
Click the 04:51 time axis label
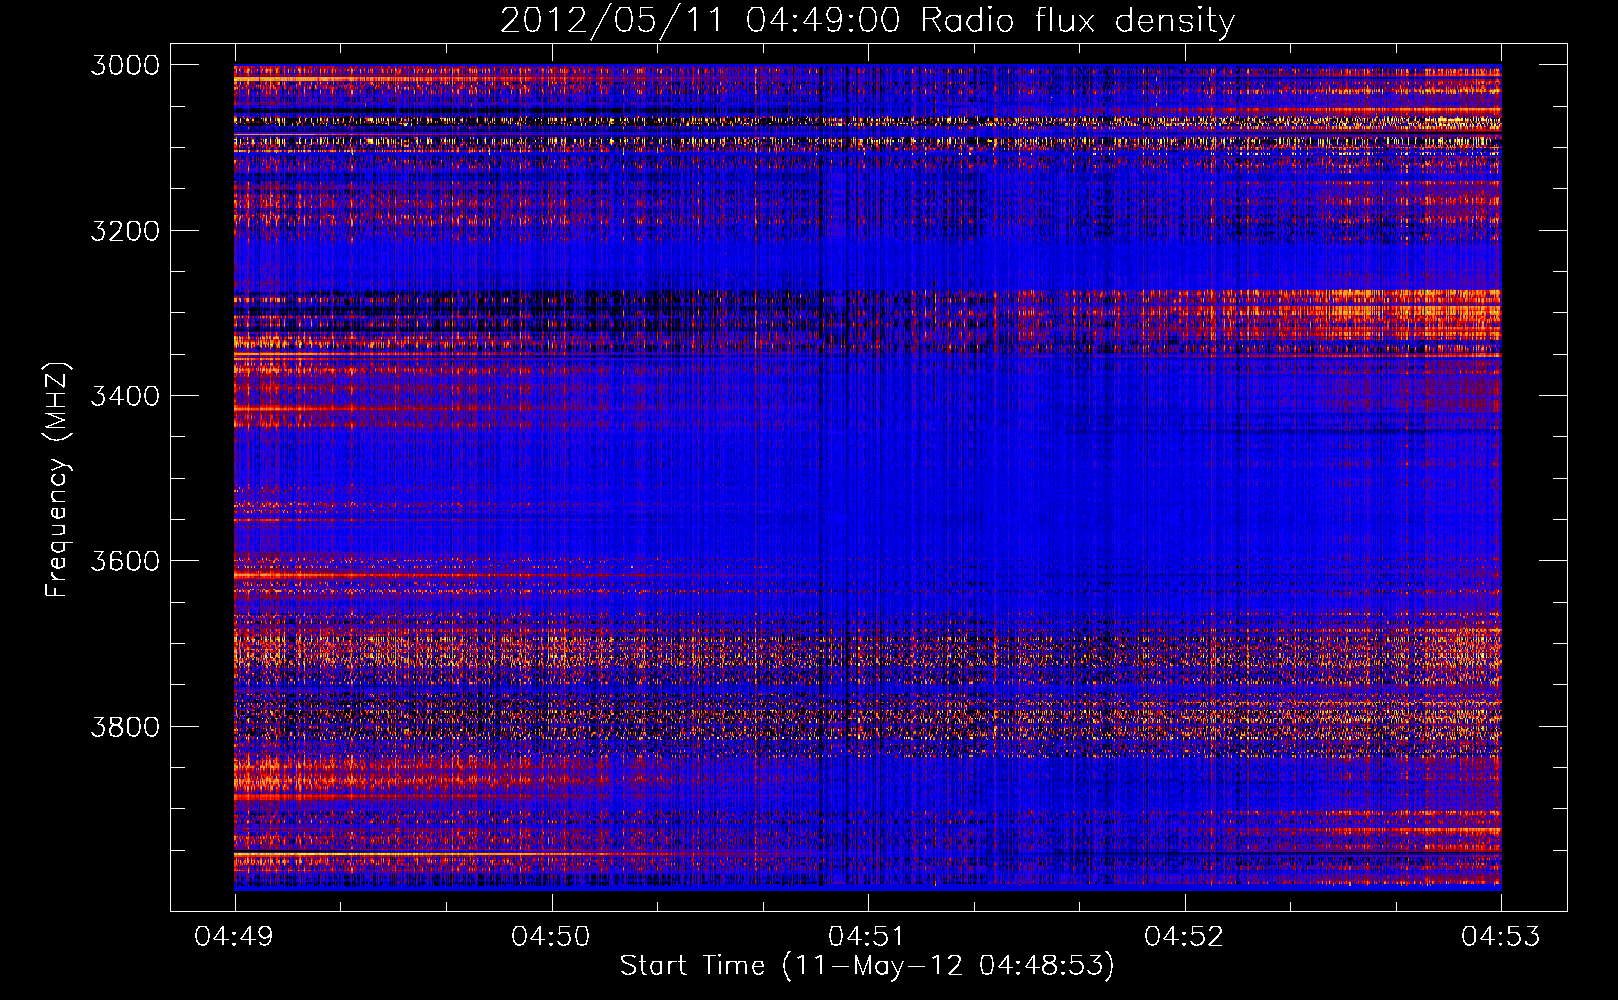pos(868,937)
